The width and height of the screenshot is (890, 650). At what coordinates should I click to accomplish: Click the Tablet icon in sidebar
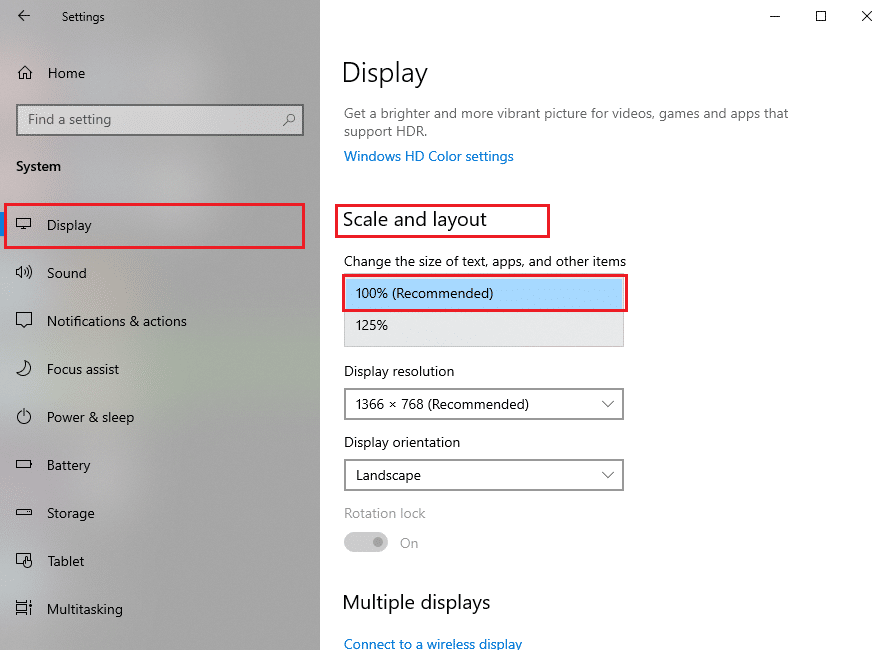coord(26,561)
